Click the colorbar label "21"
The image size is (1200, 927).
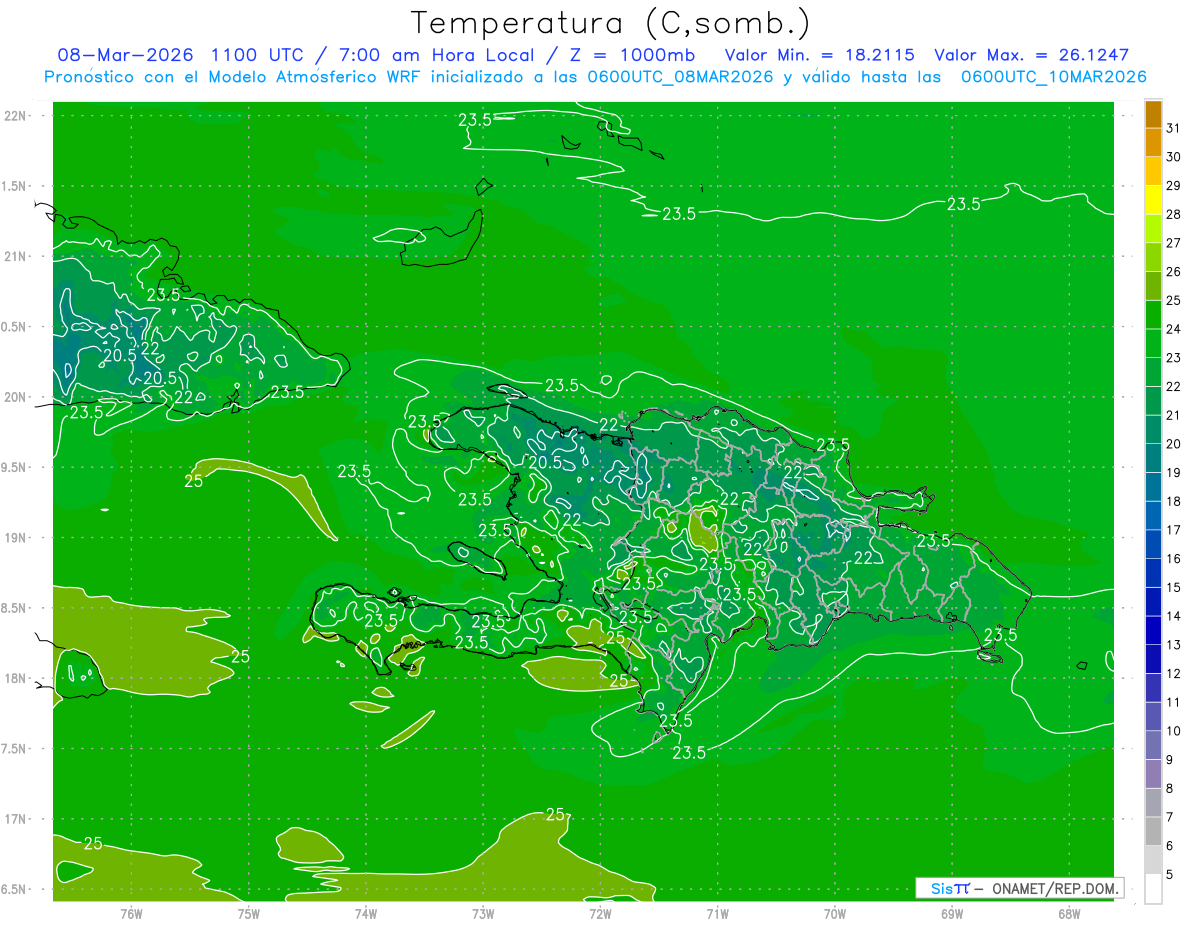pyautogui.click(x=1173, y=415)
